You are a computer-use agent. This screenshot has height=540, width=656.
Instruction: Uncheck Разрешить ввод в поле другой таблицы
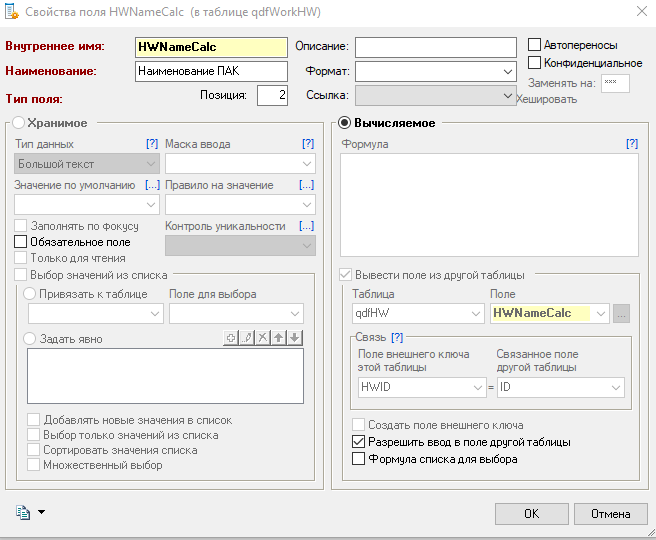360,442
